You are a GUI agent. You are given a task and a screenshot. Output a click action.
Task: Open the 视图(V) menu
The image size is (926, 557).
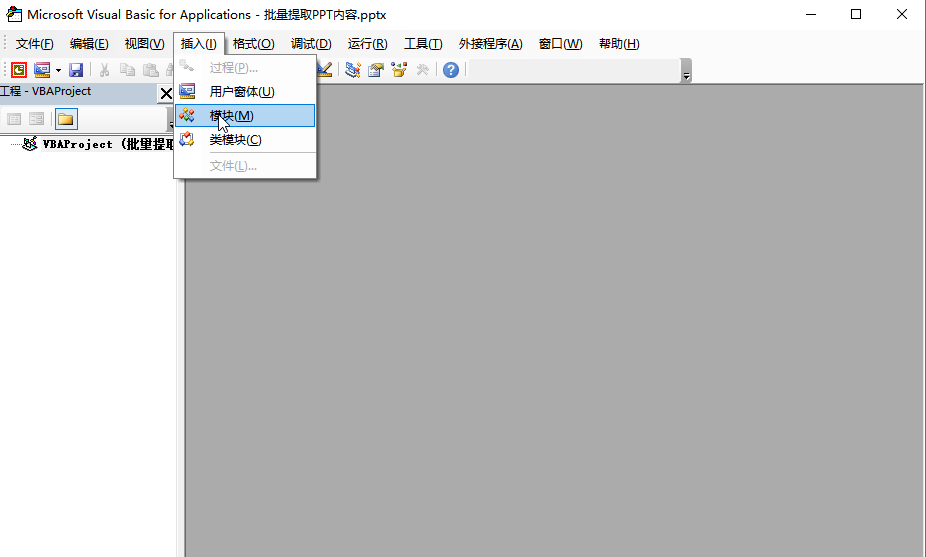[145, 44]
